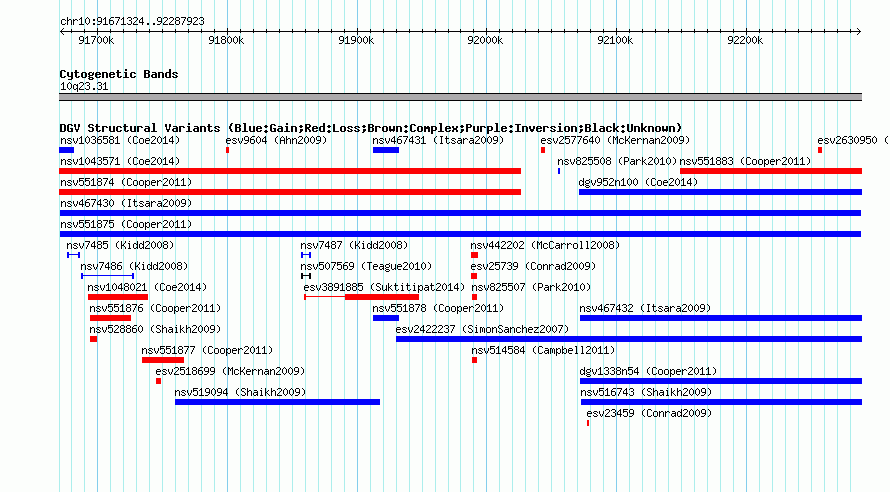
Task: Click the nsv528860 (Shaikh2009) label
Action: [155, 329]
